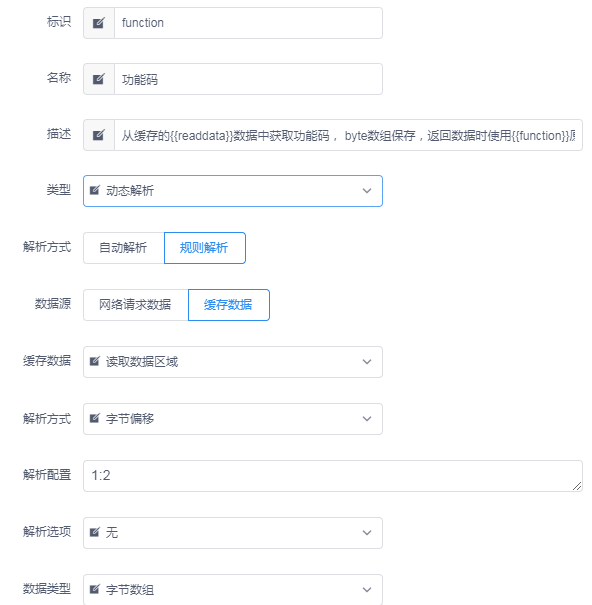This screenshot has height=605, width=592.
Task: Open the 缓存数据 dropdown arrow for 读取数据区域
Action: (367, 362)
